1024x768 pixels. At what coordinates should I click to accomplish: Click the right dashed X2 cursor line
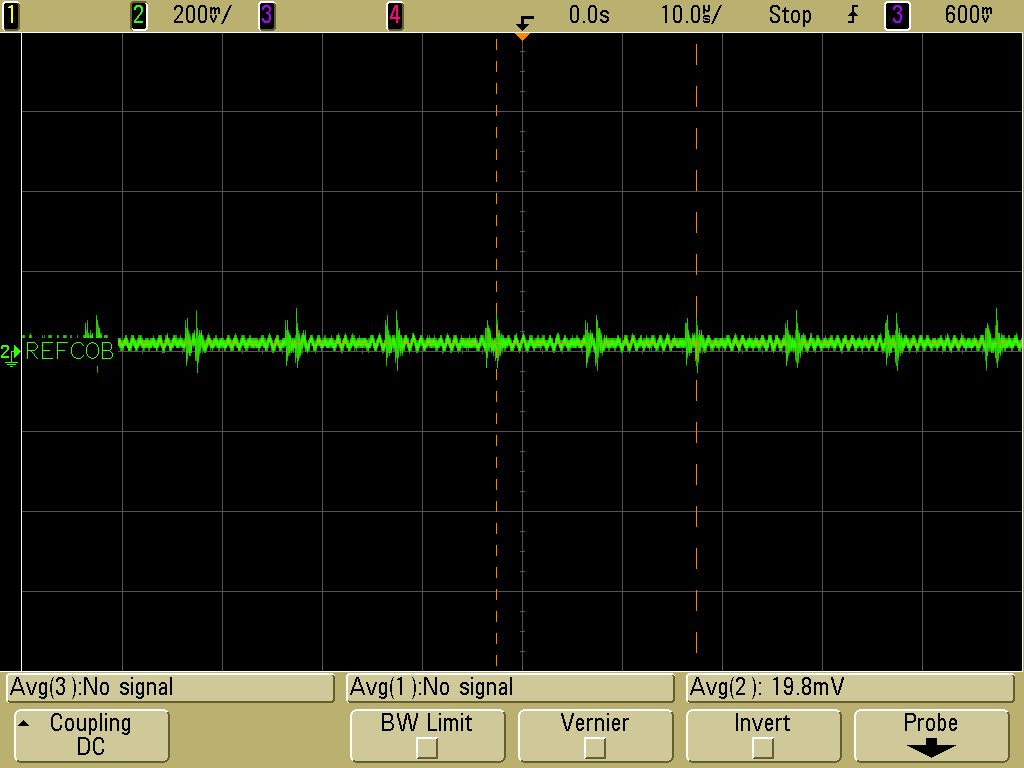(x=696, y=349)
